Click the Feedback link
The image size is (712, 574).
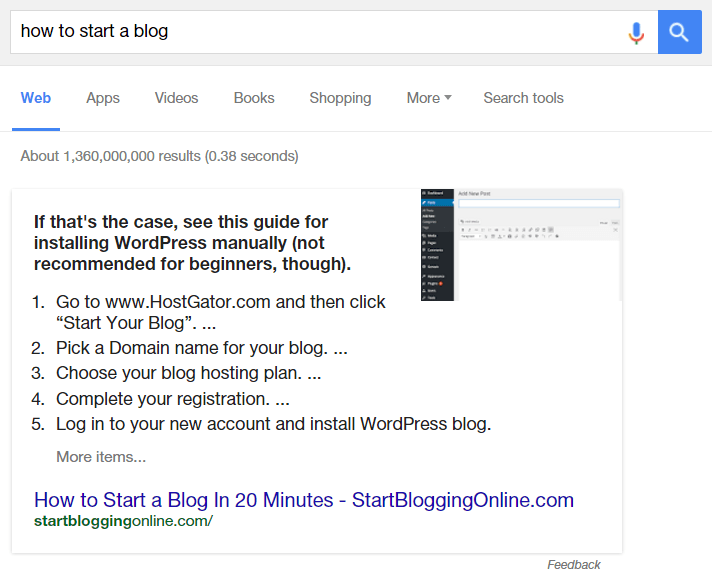pos(574,564)
